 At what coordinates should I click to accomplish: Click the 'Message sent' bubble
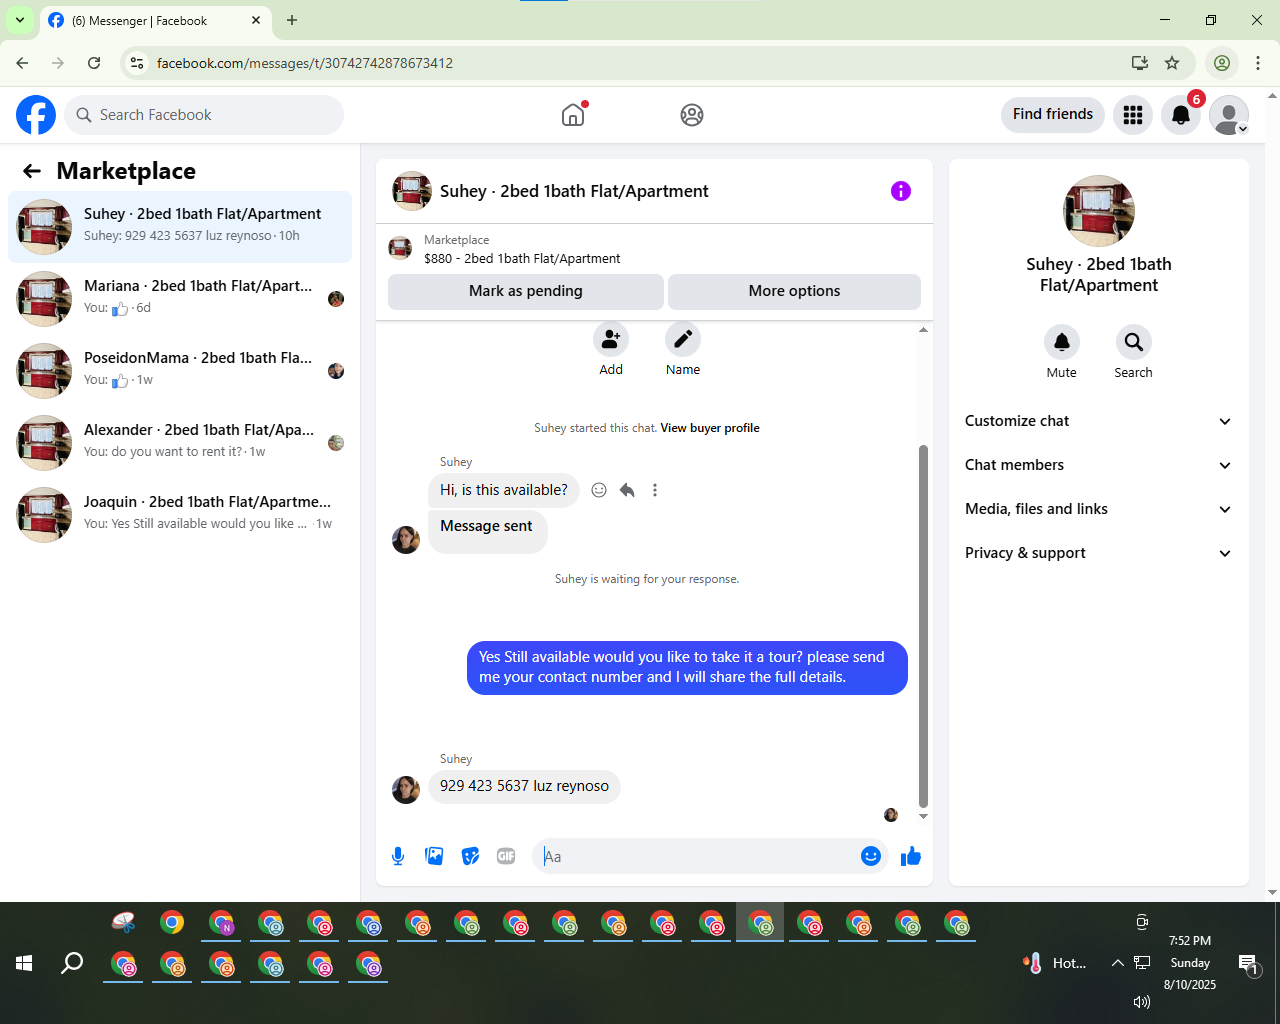(487, 530)
